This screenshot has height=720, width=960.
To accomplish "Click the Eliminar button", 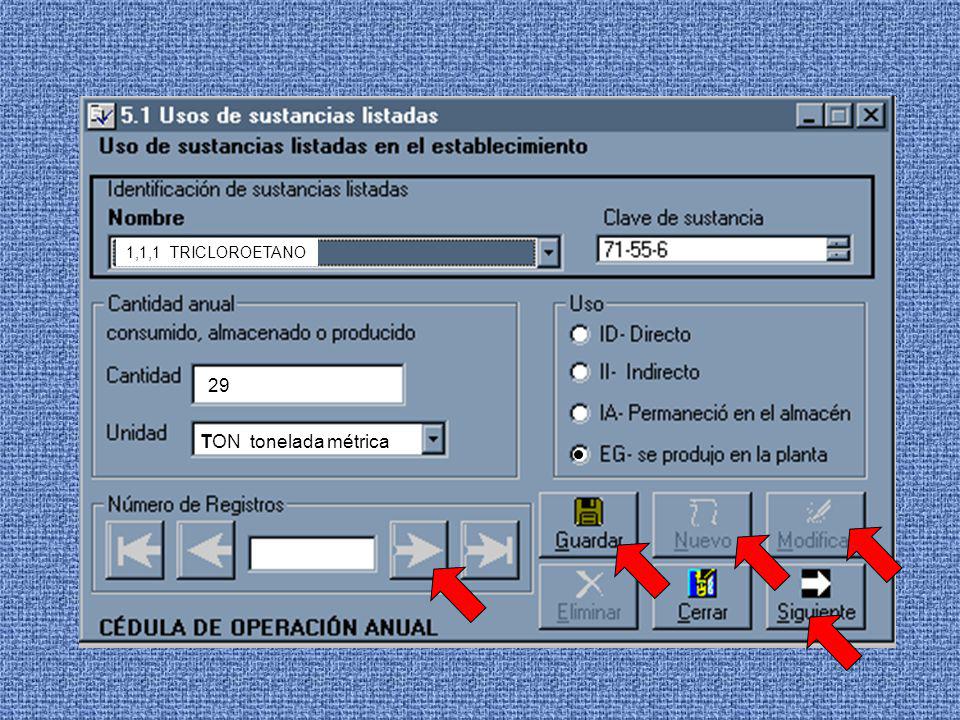I will coord(588,597).
